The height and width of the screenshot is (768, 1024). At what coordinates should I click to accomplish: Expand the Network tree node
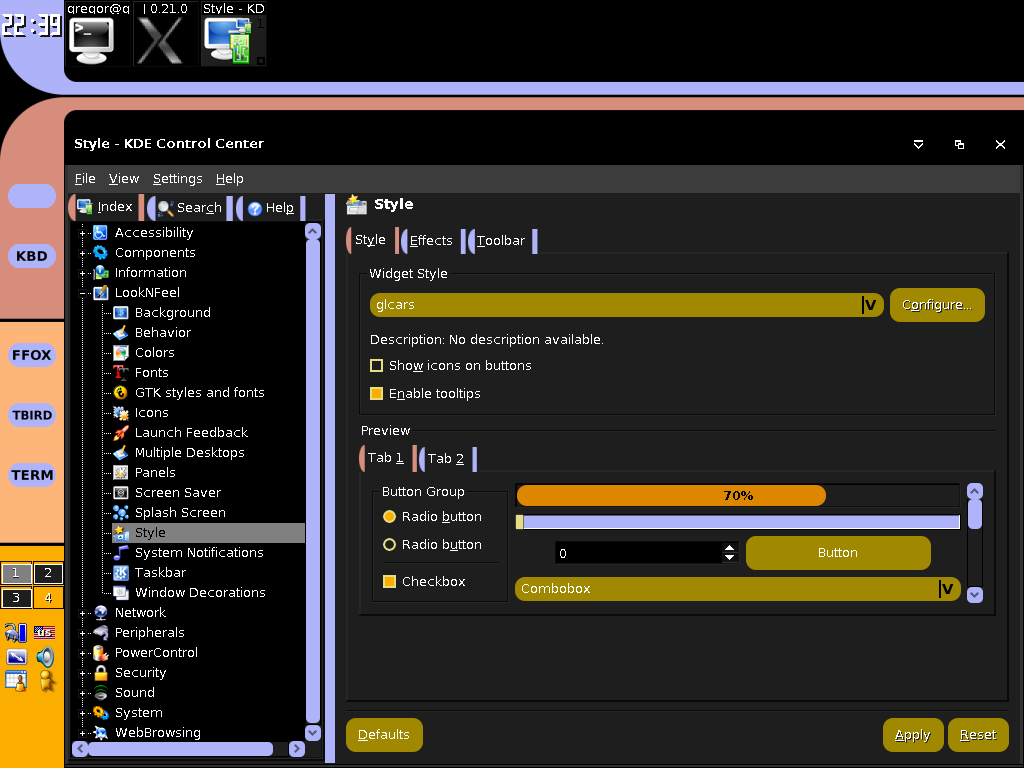tap(82, 613)
